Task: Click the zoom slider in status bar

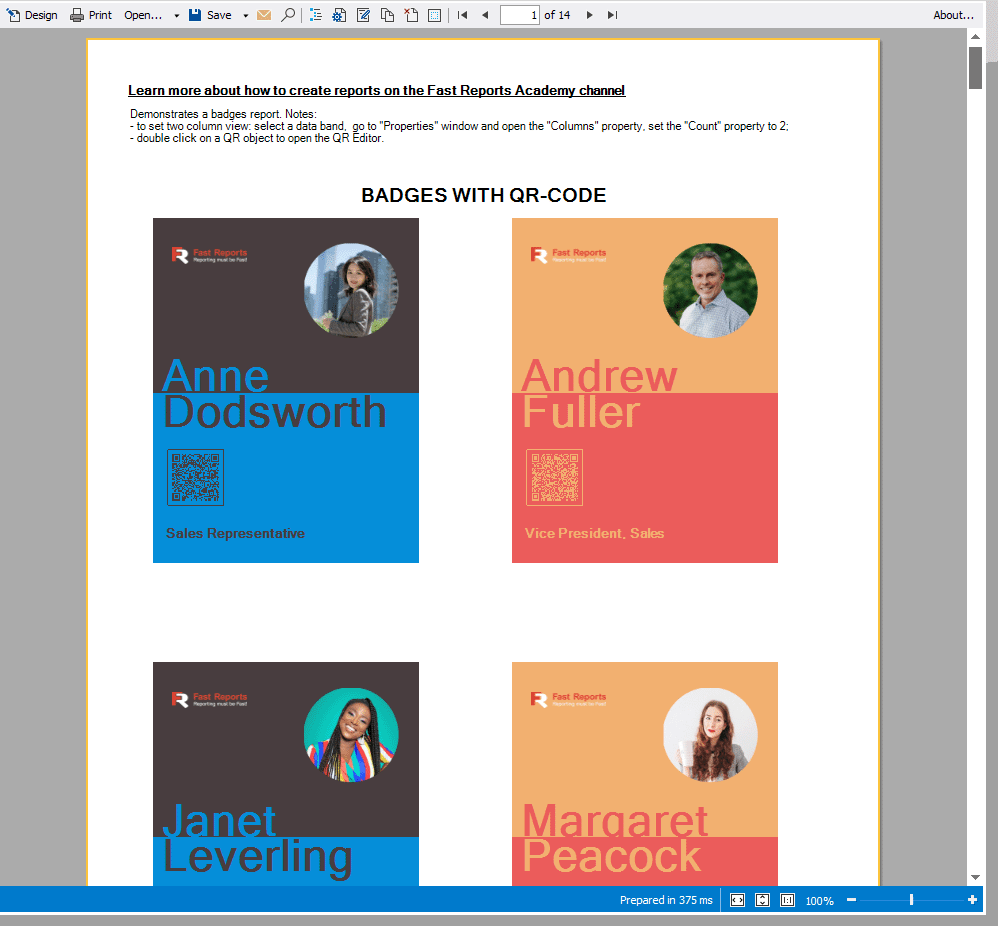Action: coord(910,900)
